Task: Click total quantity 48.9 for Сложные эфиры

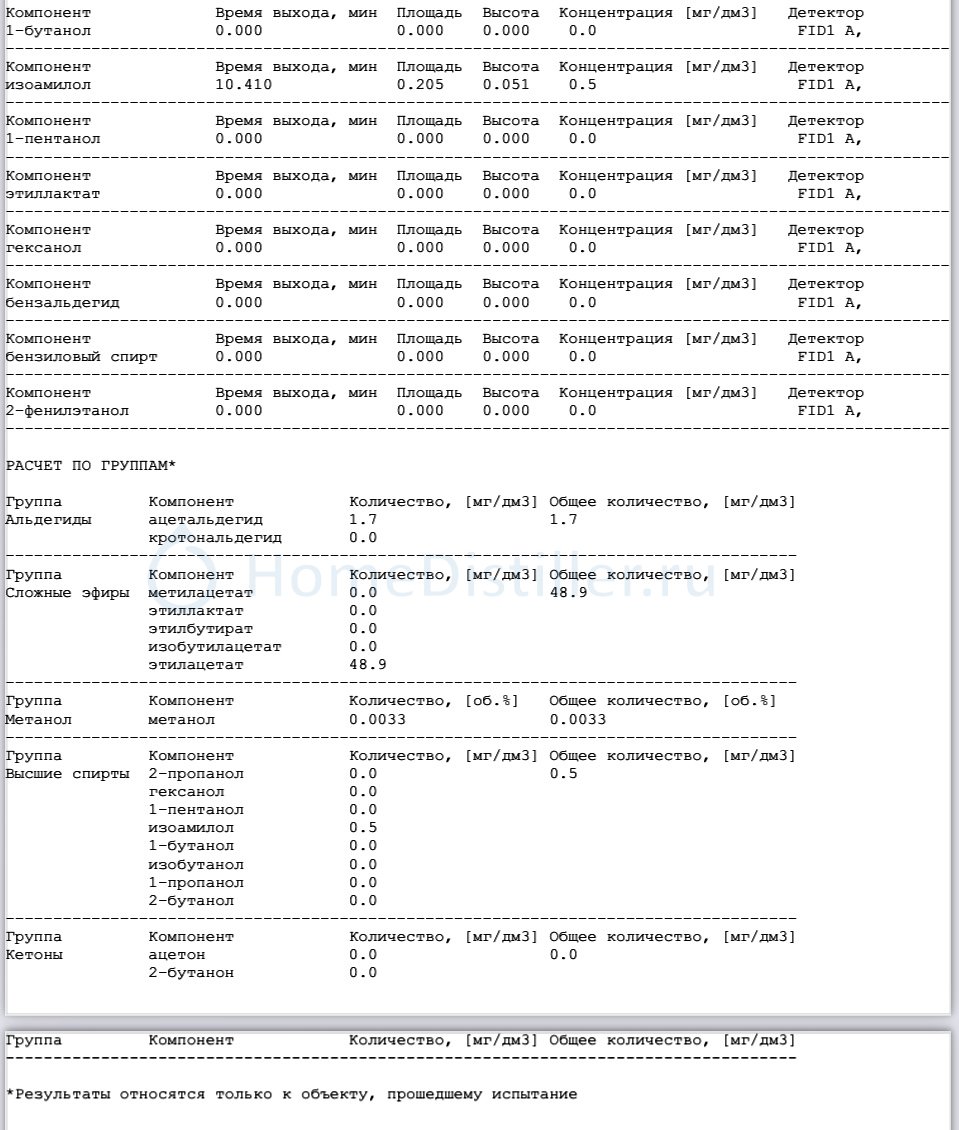Action: 568,593
